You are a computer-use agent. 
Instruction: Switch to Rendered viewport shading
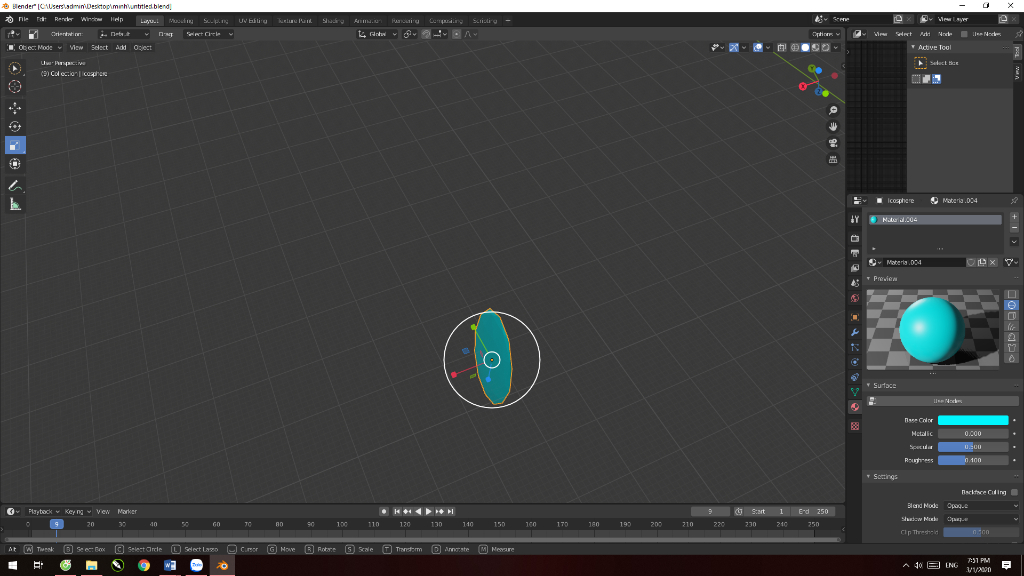click(826, 48)
